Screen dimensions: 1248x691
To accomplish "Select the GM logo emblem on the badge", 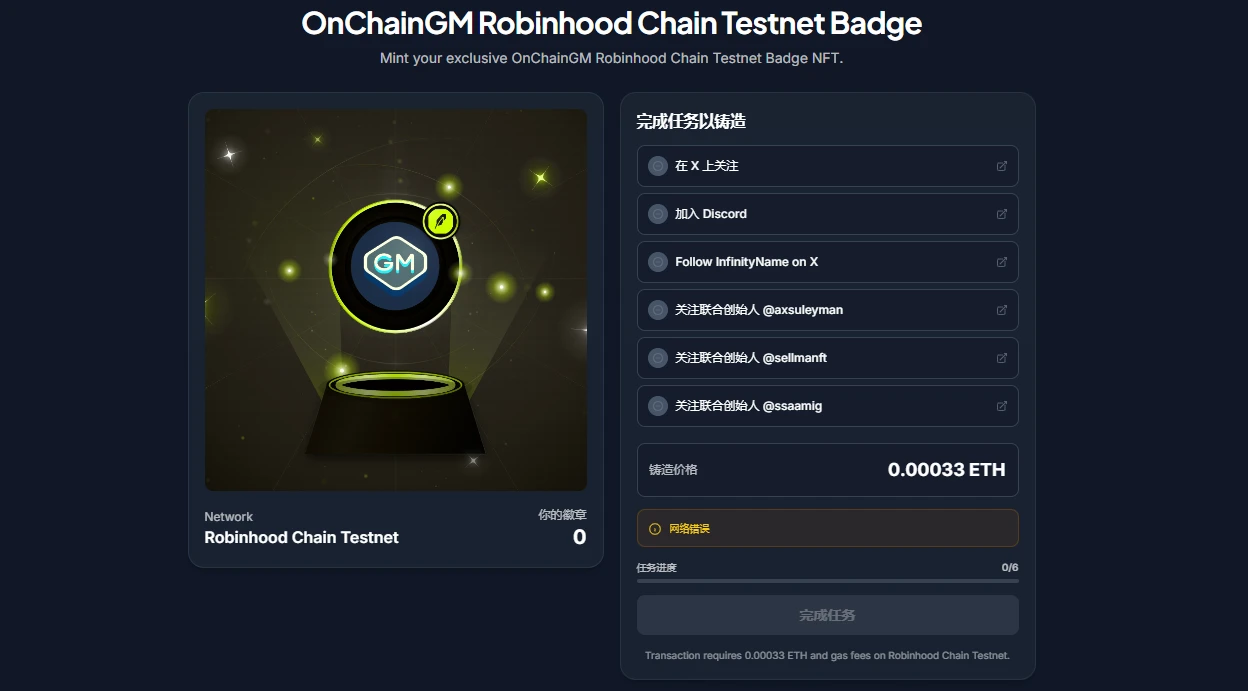I will pos(395,265).
